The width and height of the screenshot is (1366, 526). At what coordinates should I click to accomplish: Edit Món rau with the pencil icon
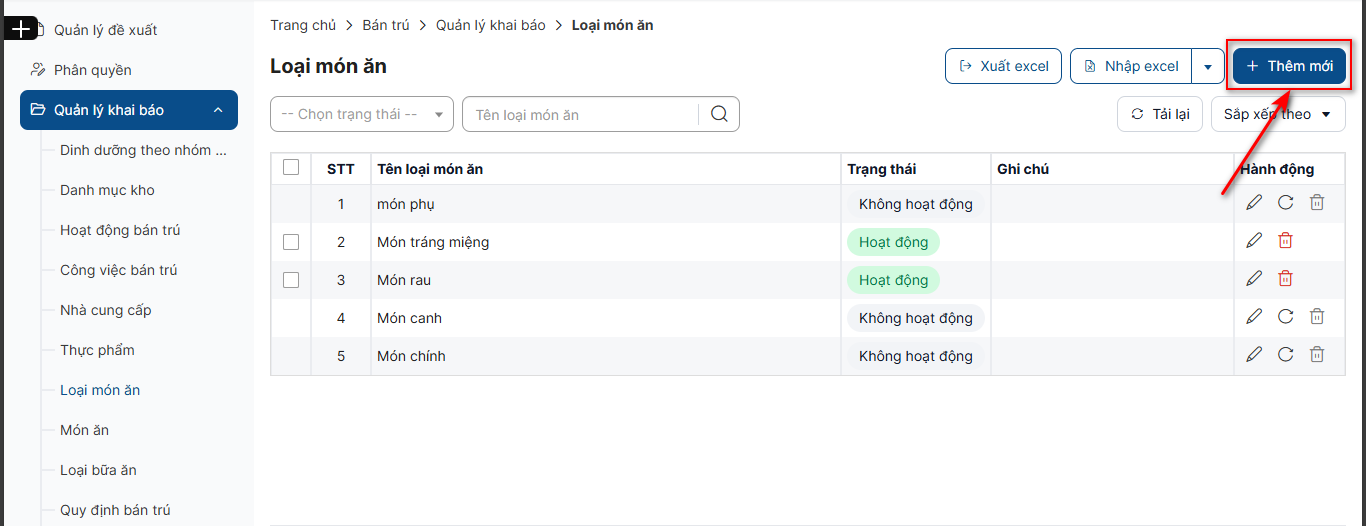click(1254, 279)
